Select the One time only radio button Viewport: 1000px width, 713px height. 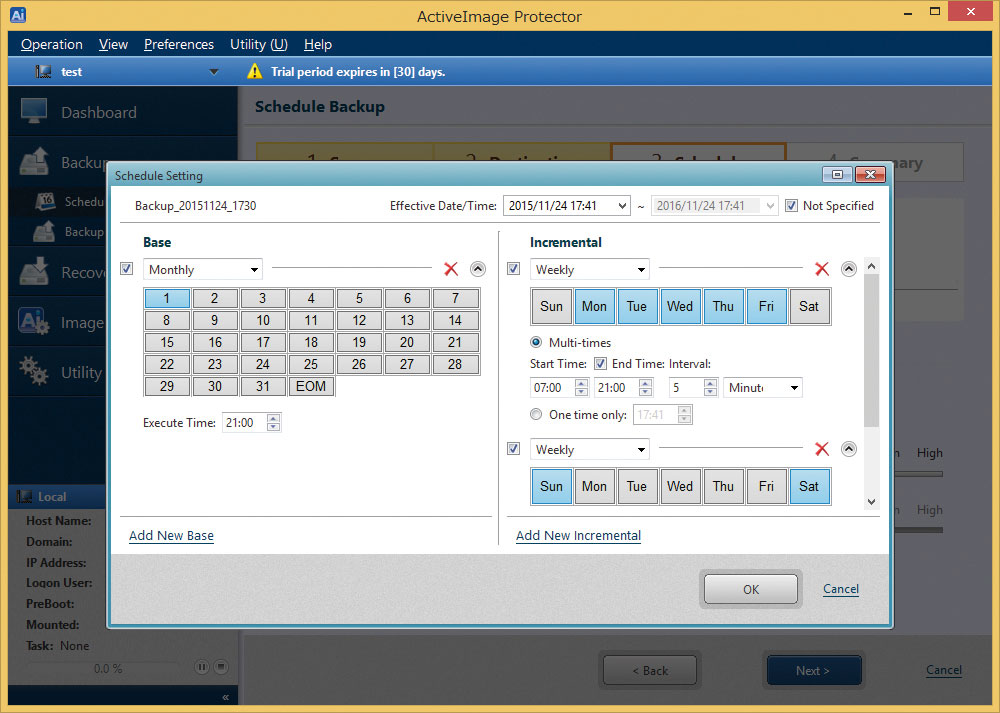pyautogui.click(x=536, y=415)
